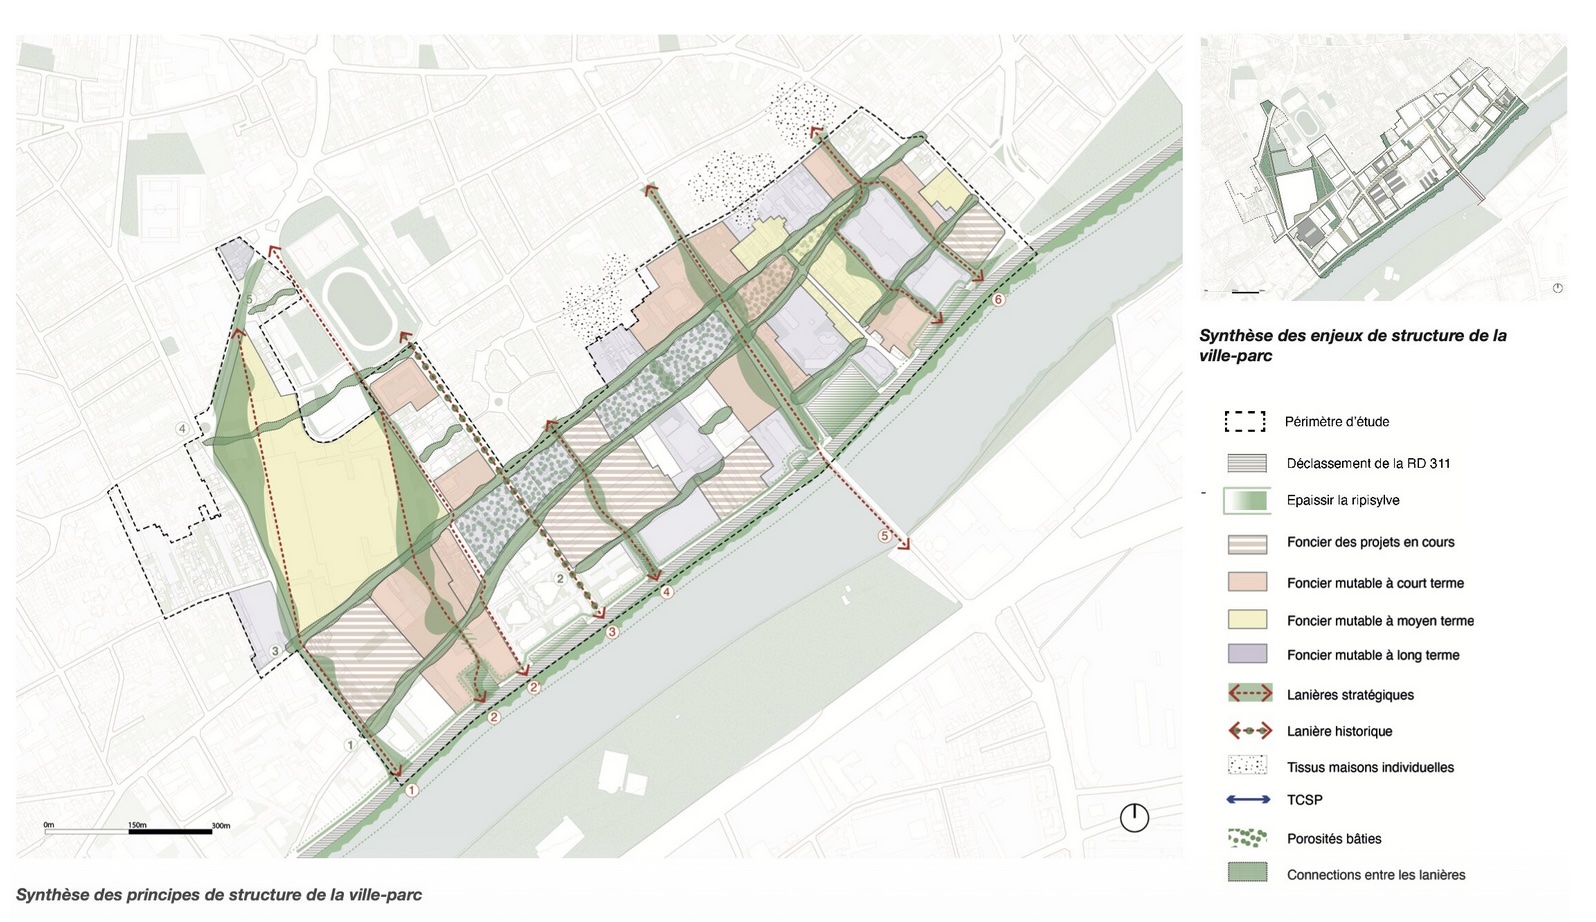Click the green Epaissir la ripisylve swatch

1247,500
